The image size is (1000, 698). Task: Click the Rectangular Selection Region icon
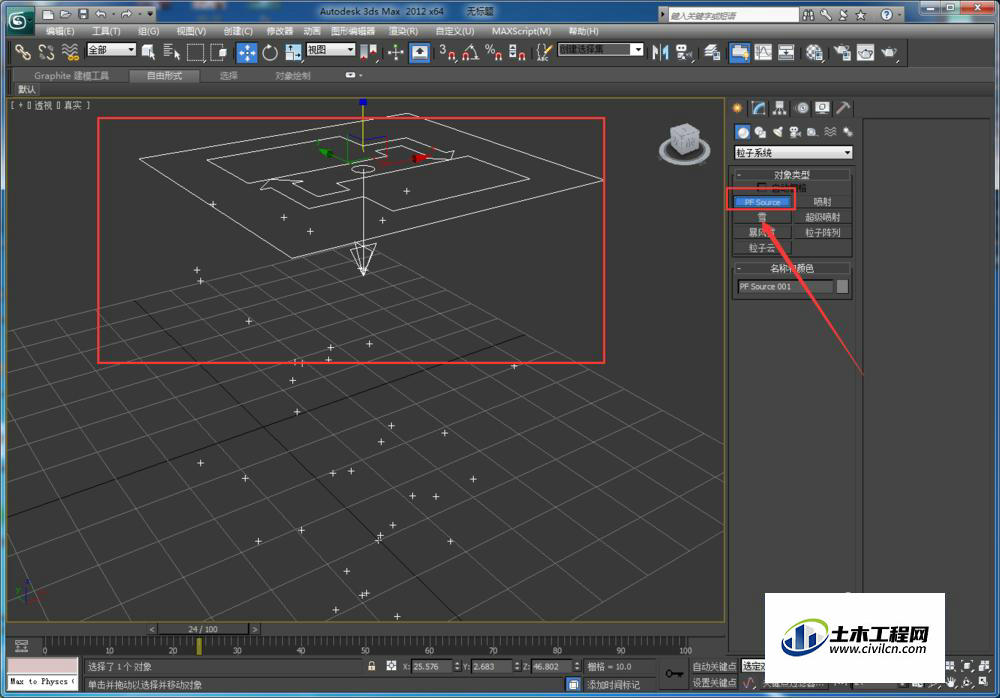(x=195, y=52)
